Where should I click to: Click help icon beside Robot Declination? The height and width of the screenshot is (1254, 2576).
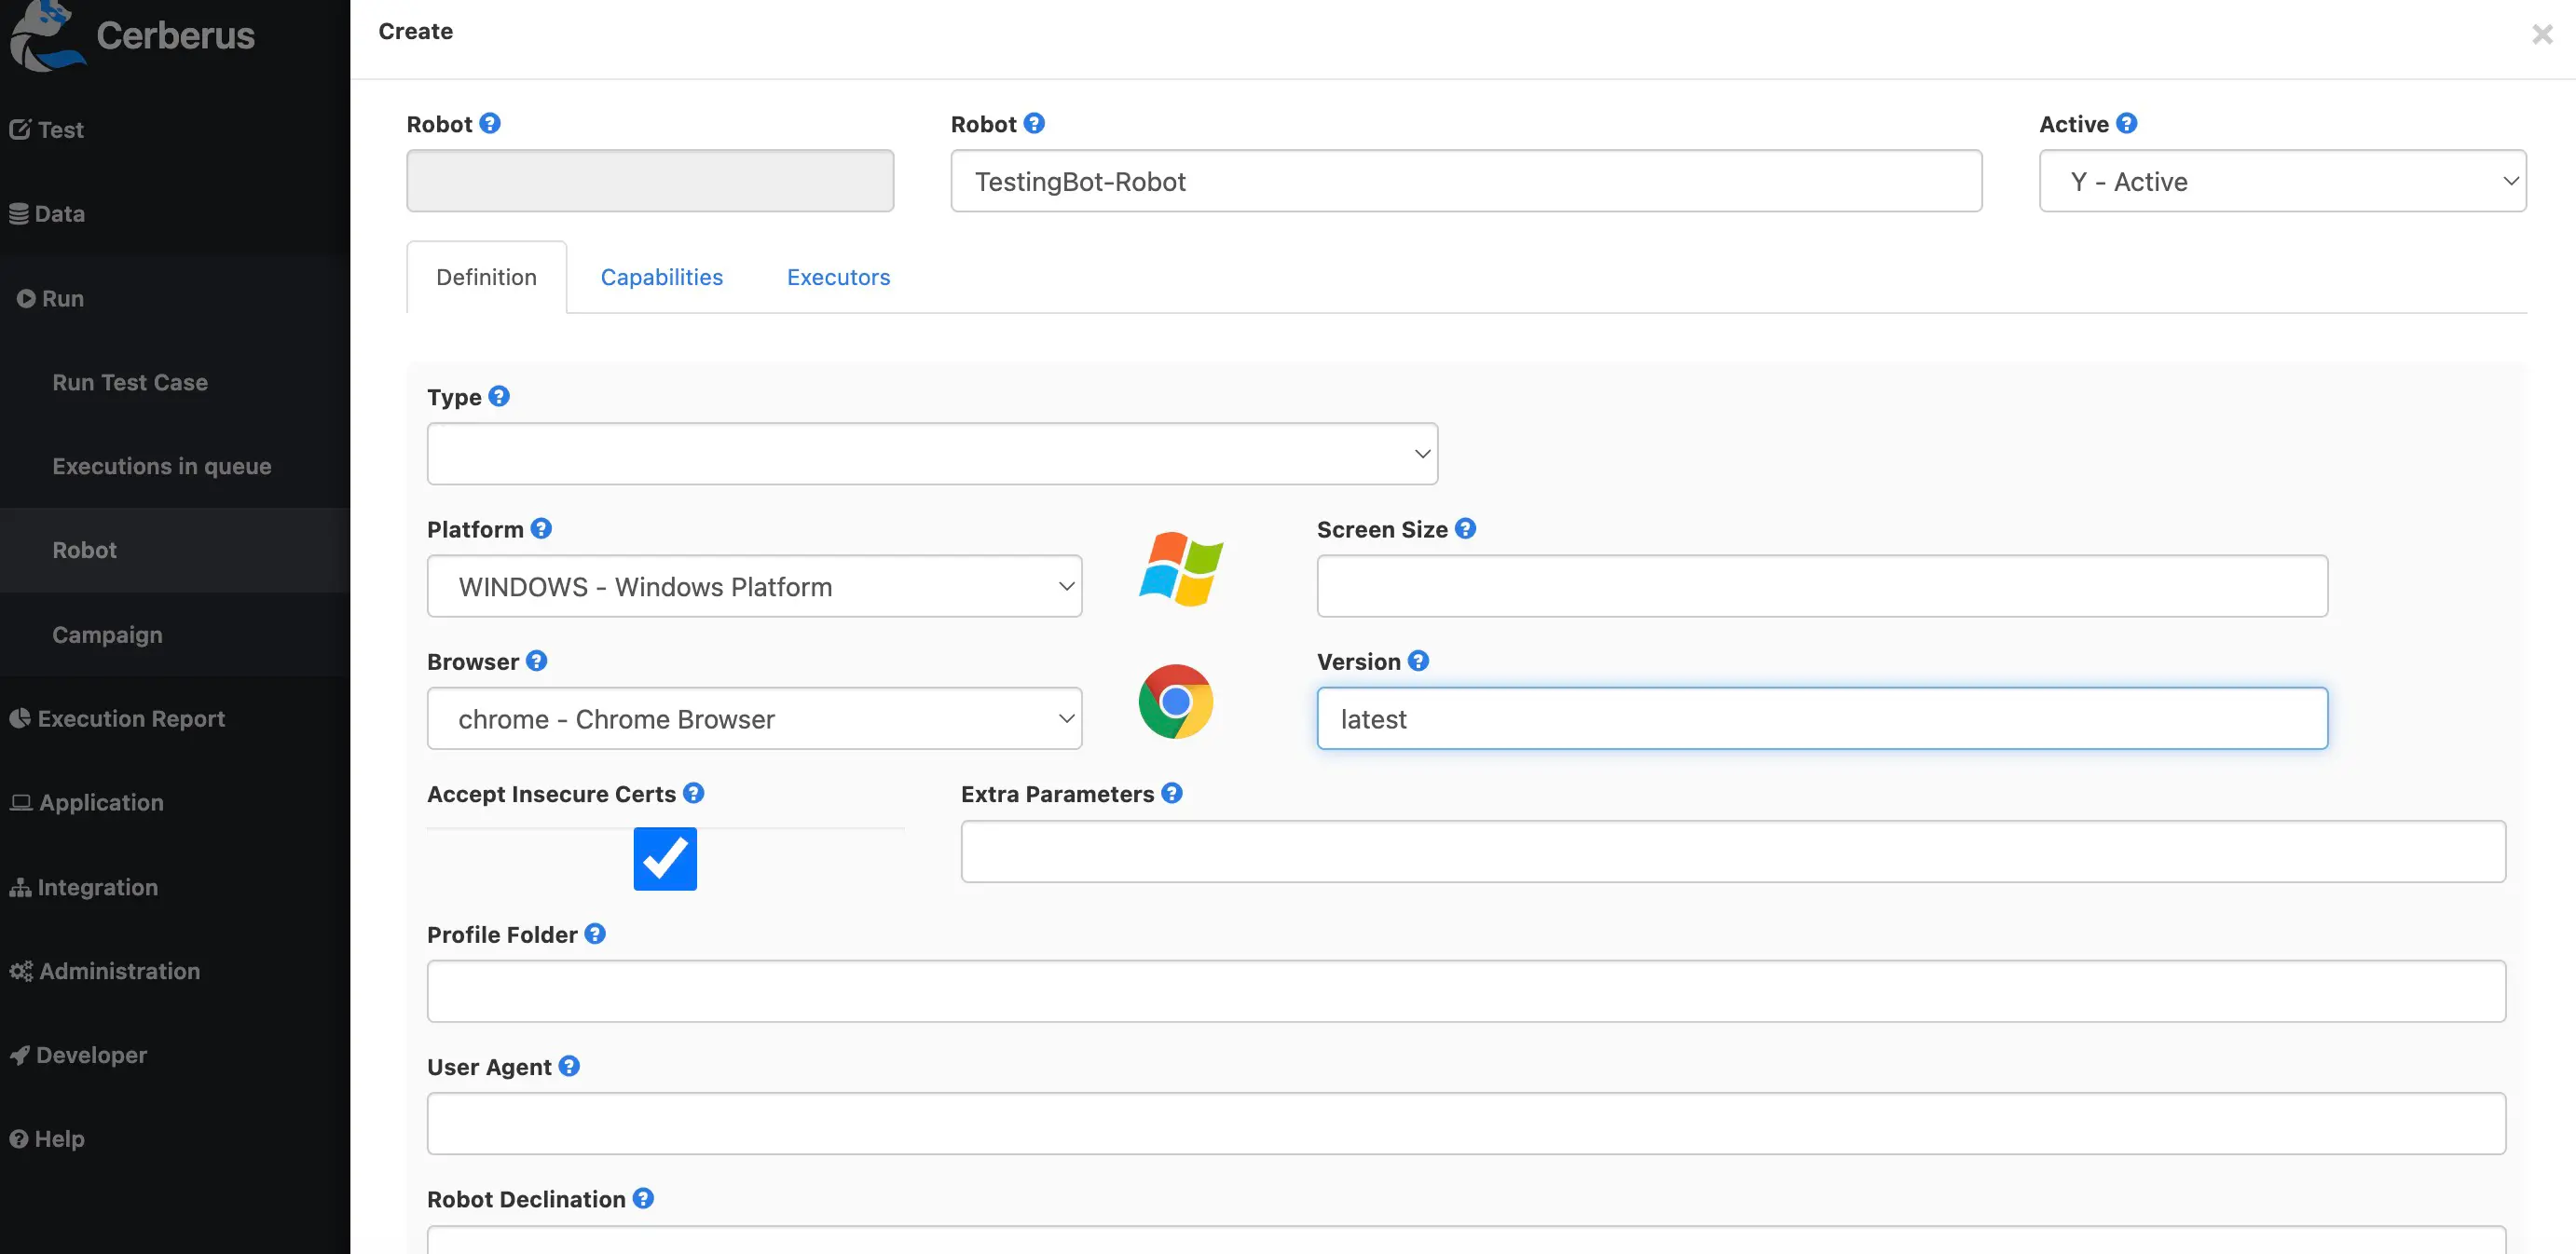click(x=644, y=1198)
